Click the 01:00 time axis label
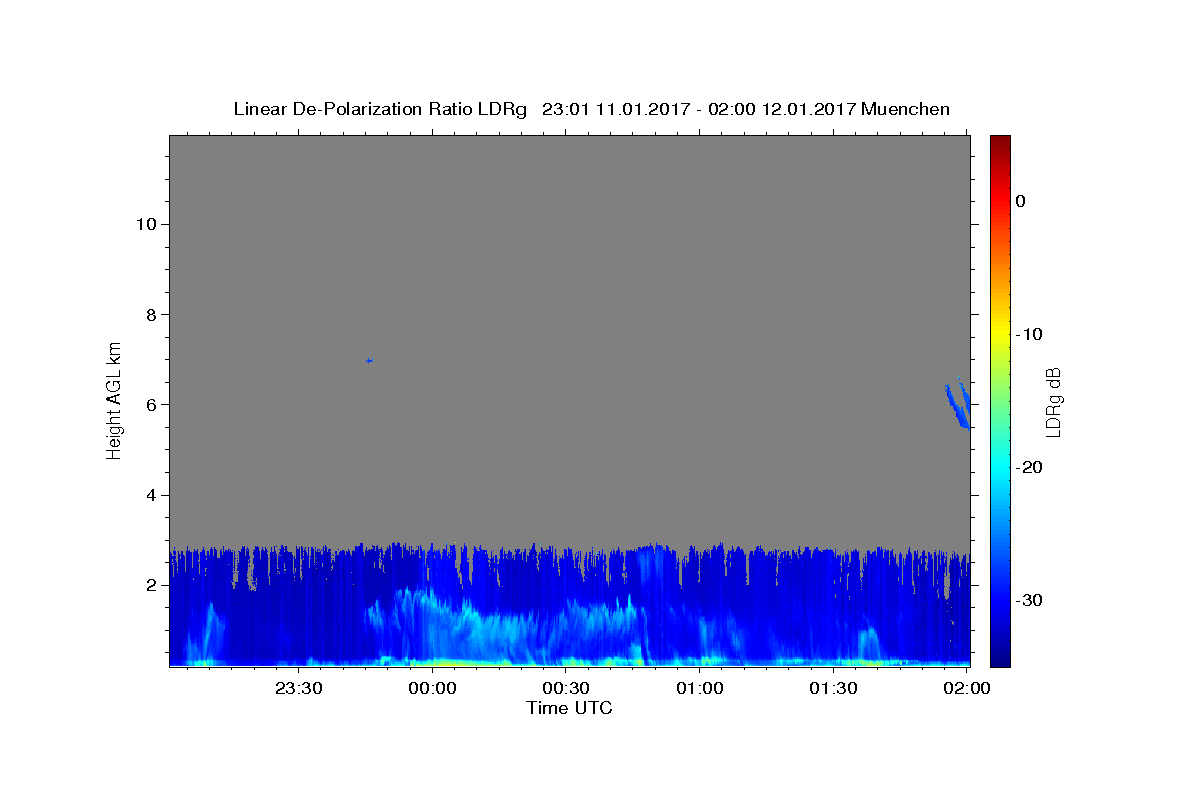 tap(700, 688)
